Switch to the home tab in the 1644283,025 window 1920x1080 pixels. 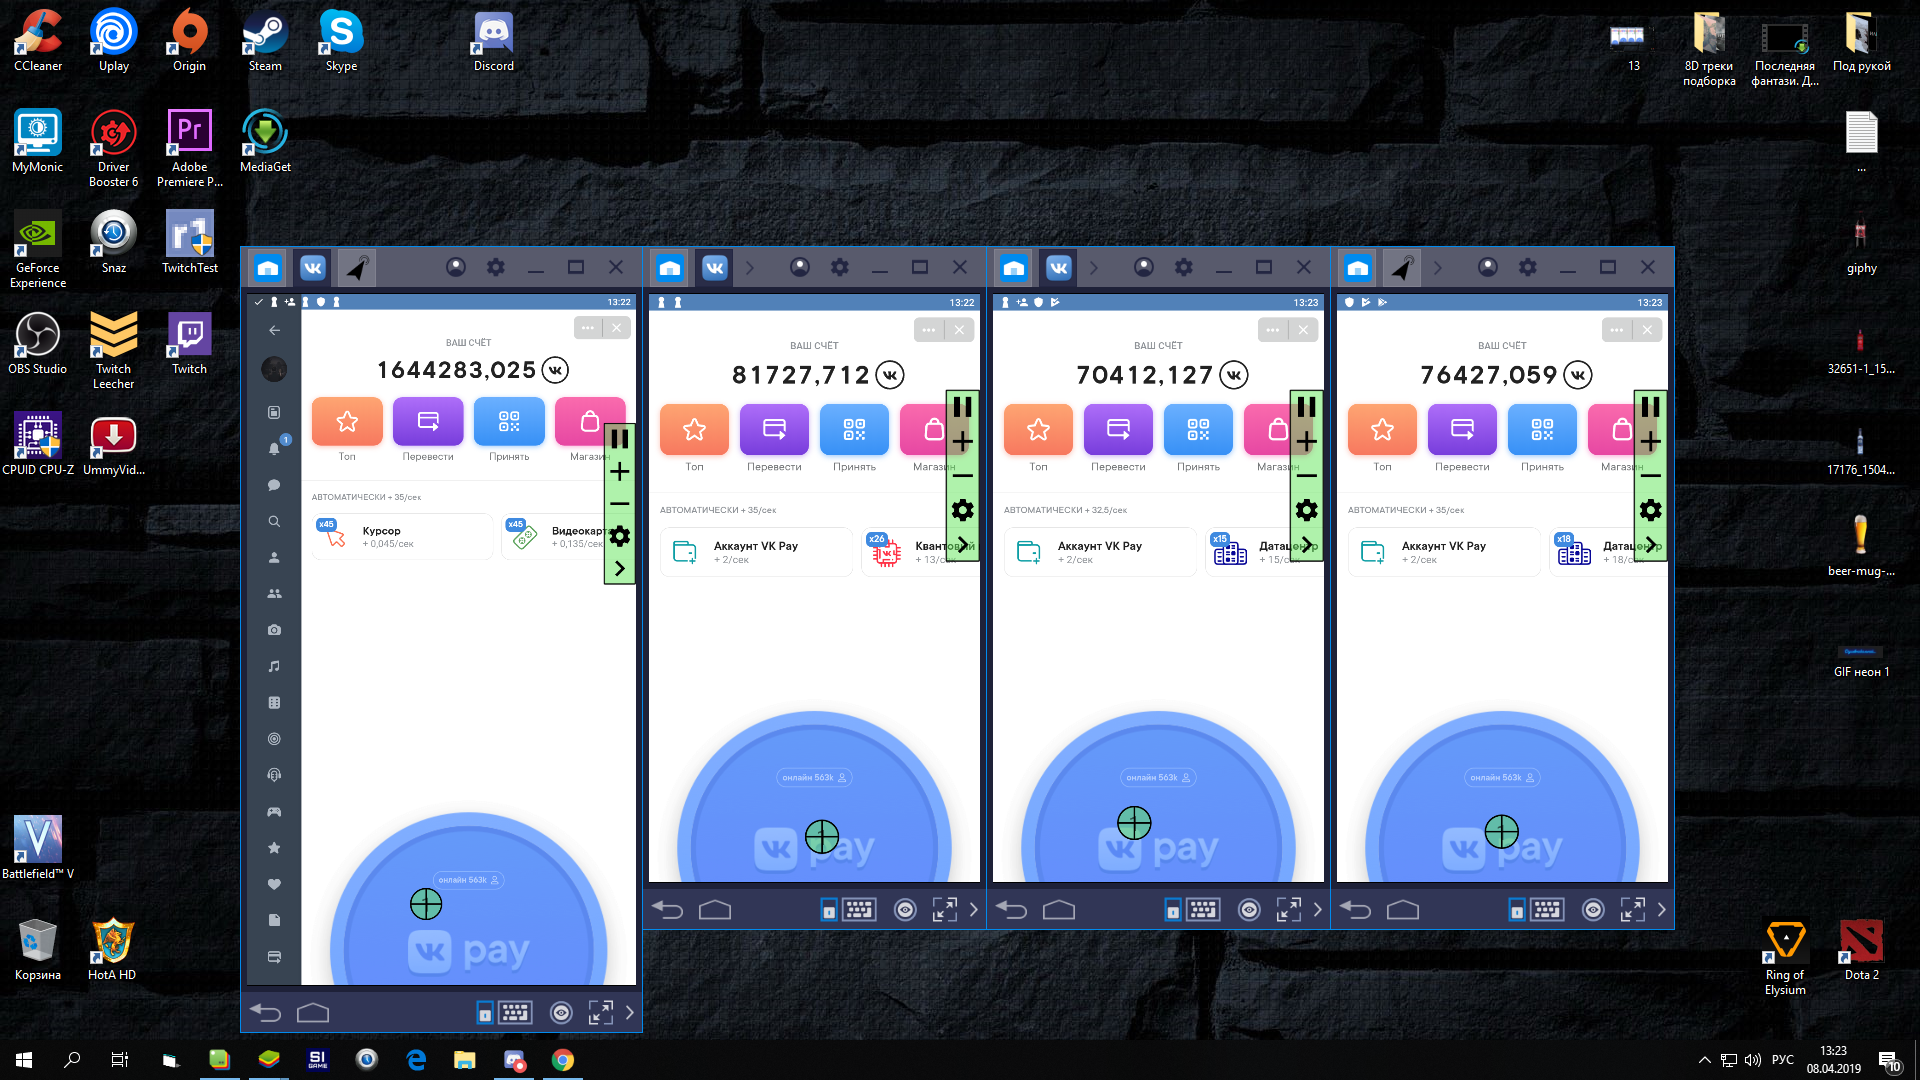(268, 268)
